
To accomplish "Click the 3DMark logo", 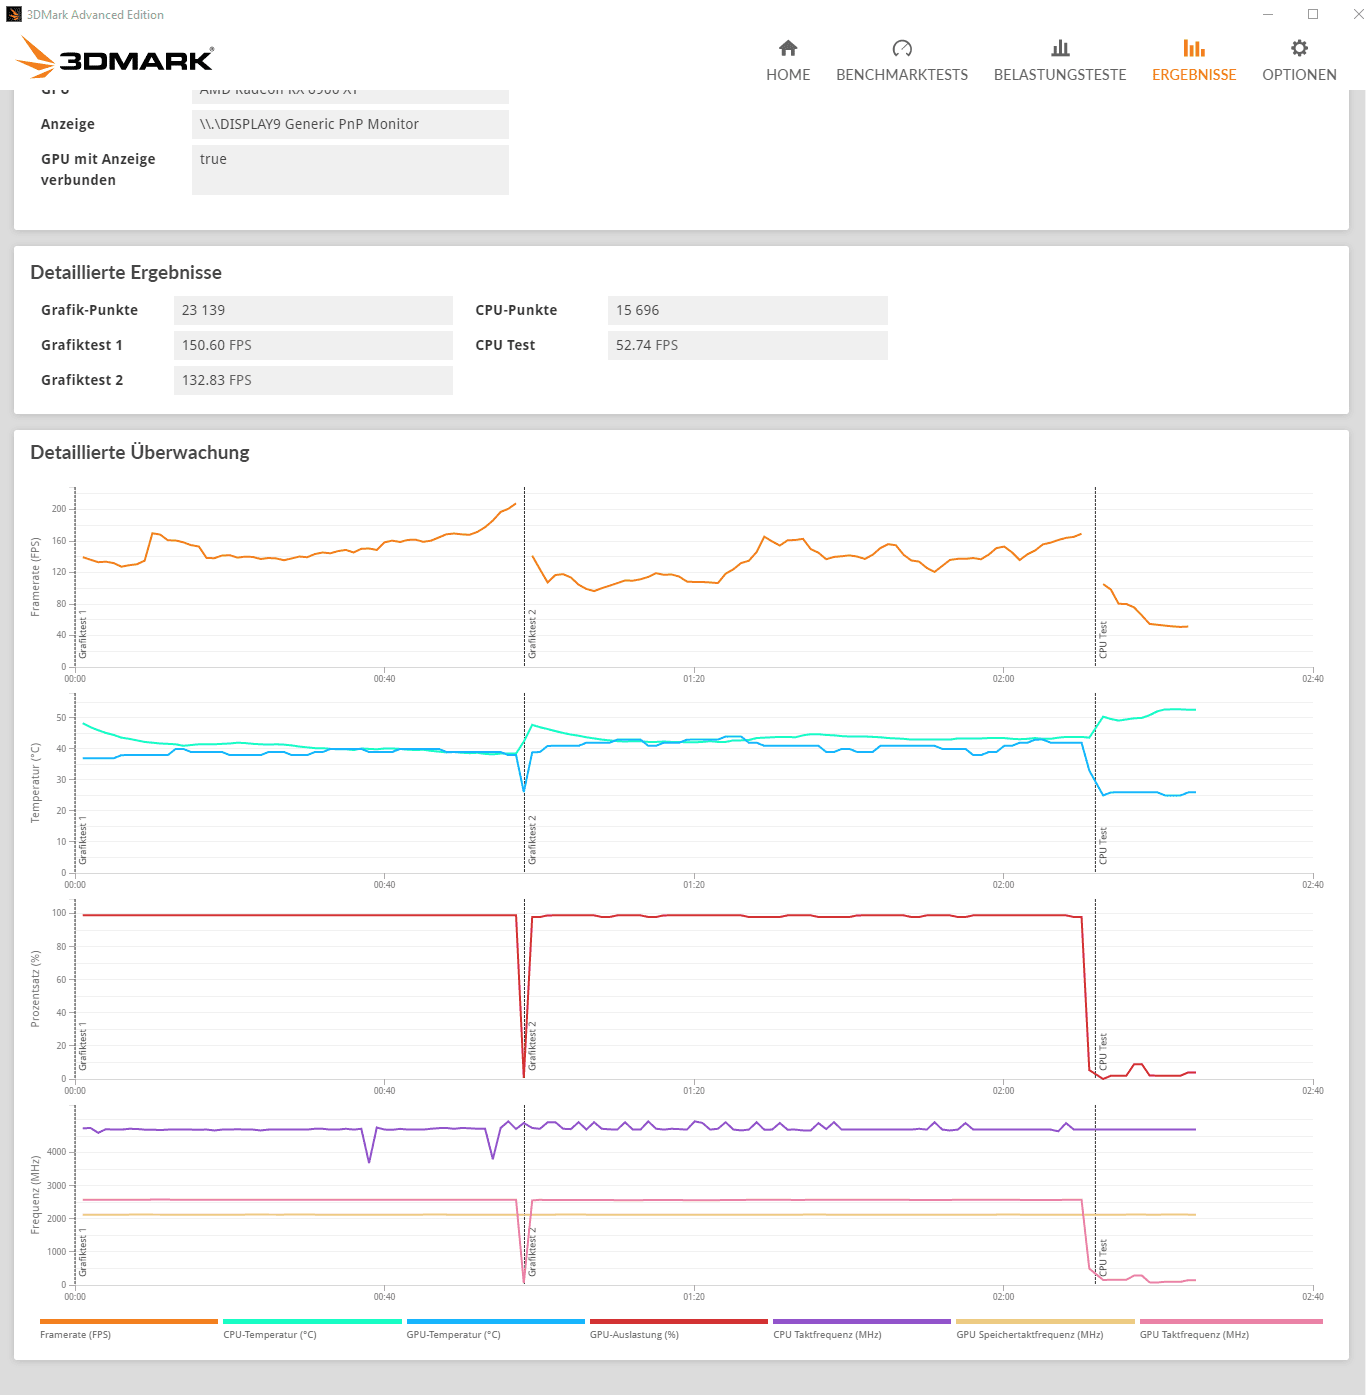I will (x=116, y=58).
